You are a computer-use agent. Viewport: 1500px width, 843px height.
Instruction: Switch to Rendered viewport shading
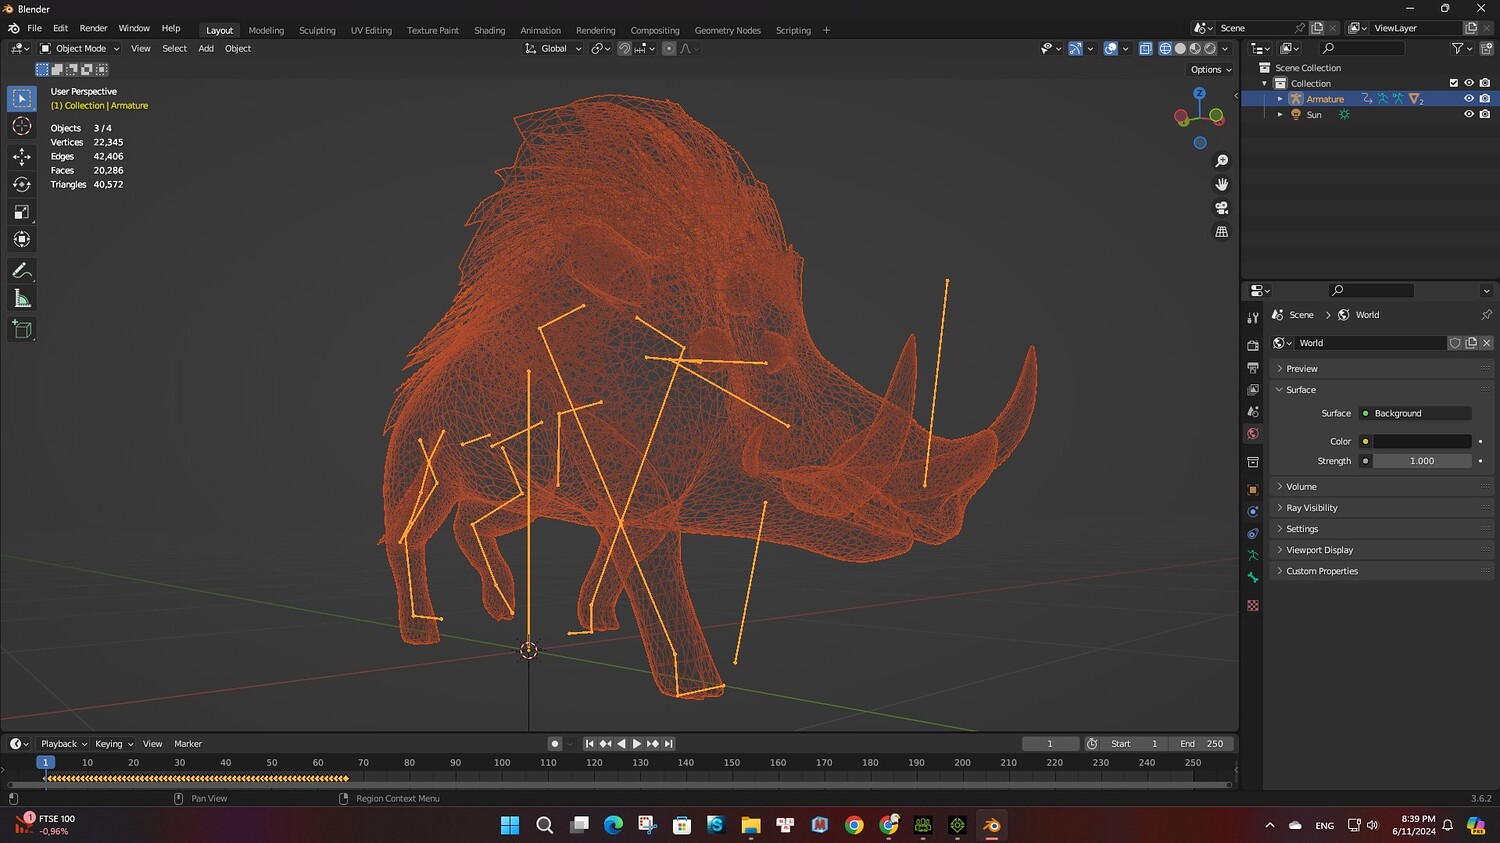tap(1210, 48)
